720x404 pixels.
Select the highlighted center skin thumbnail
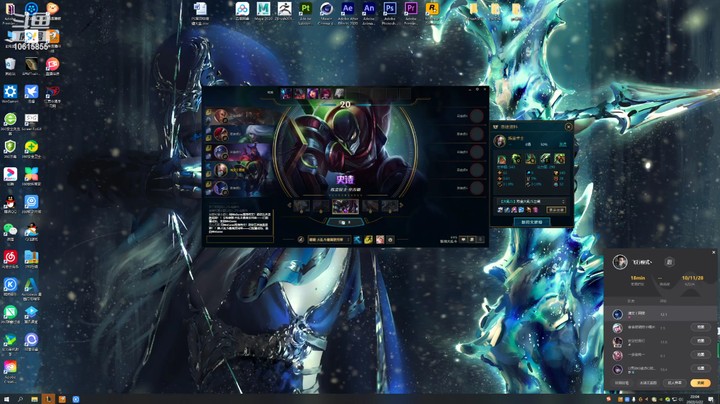tap(345, 206)
